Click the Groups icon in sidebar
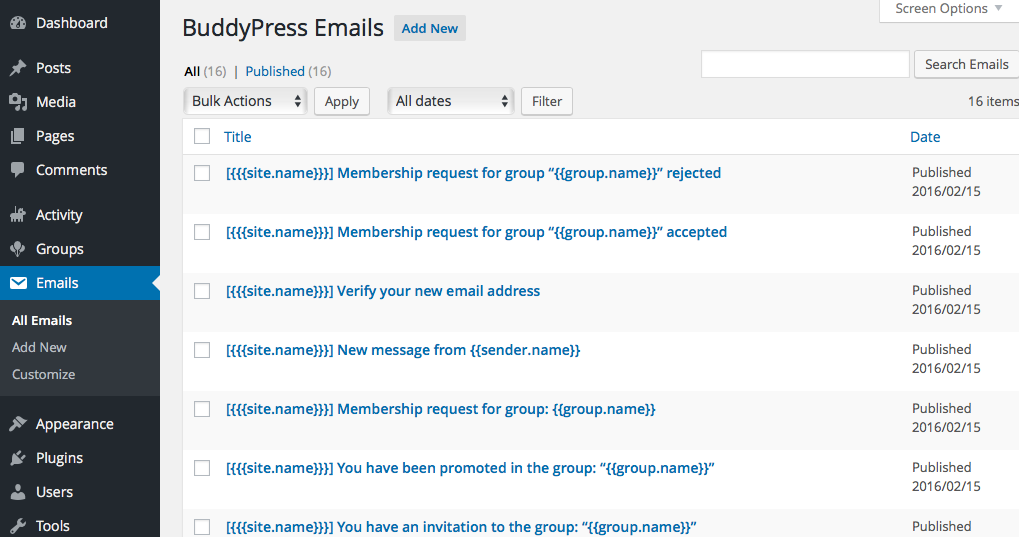The width and height of the screenshot is (1019, 537). 18,249
